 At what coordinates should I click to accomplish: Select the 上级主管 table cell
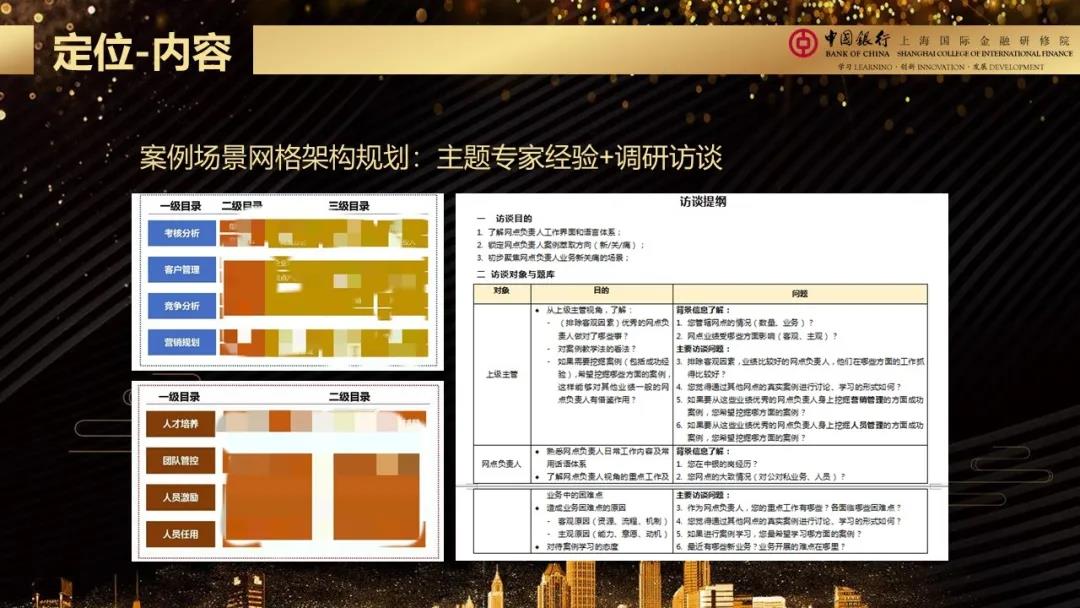click(x=502, y=374)
